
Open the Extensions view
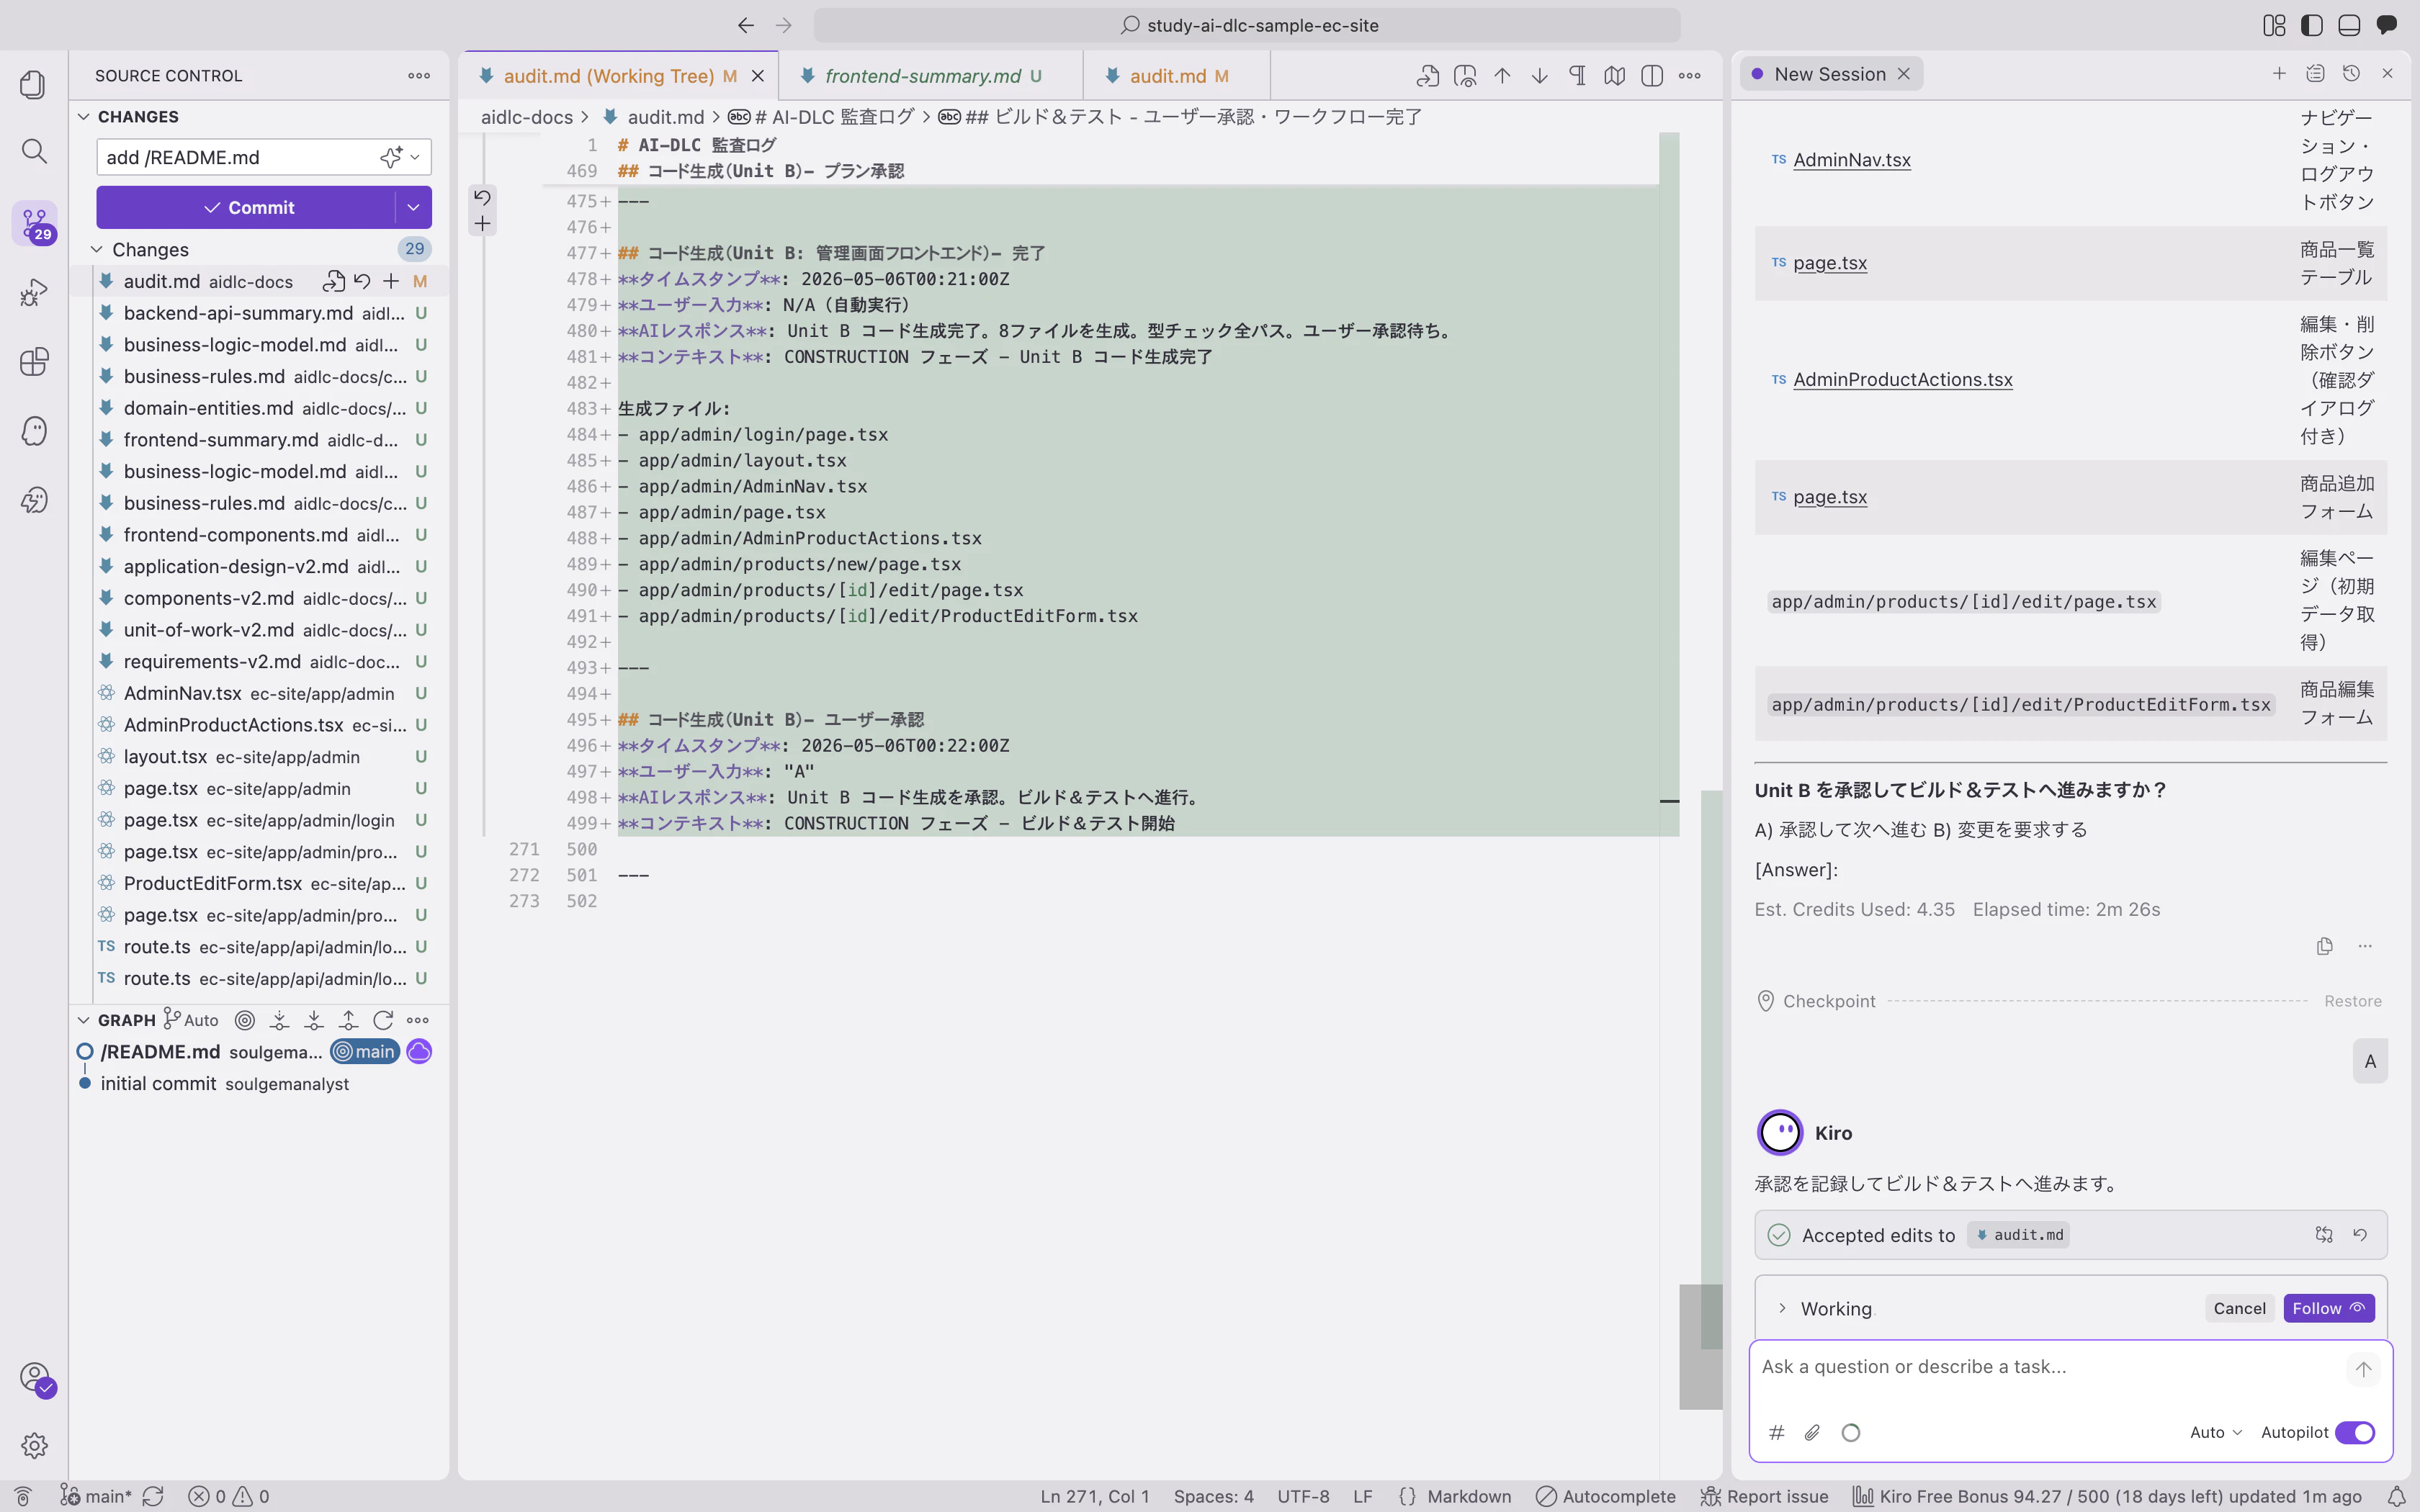(34, 361)
